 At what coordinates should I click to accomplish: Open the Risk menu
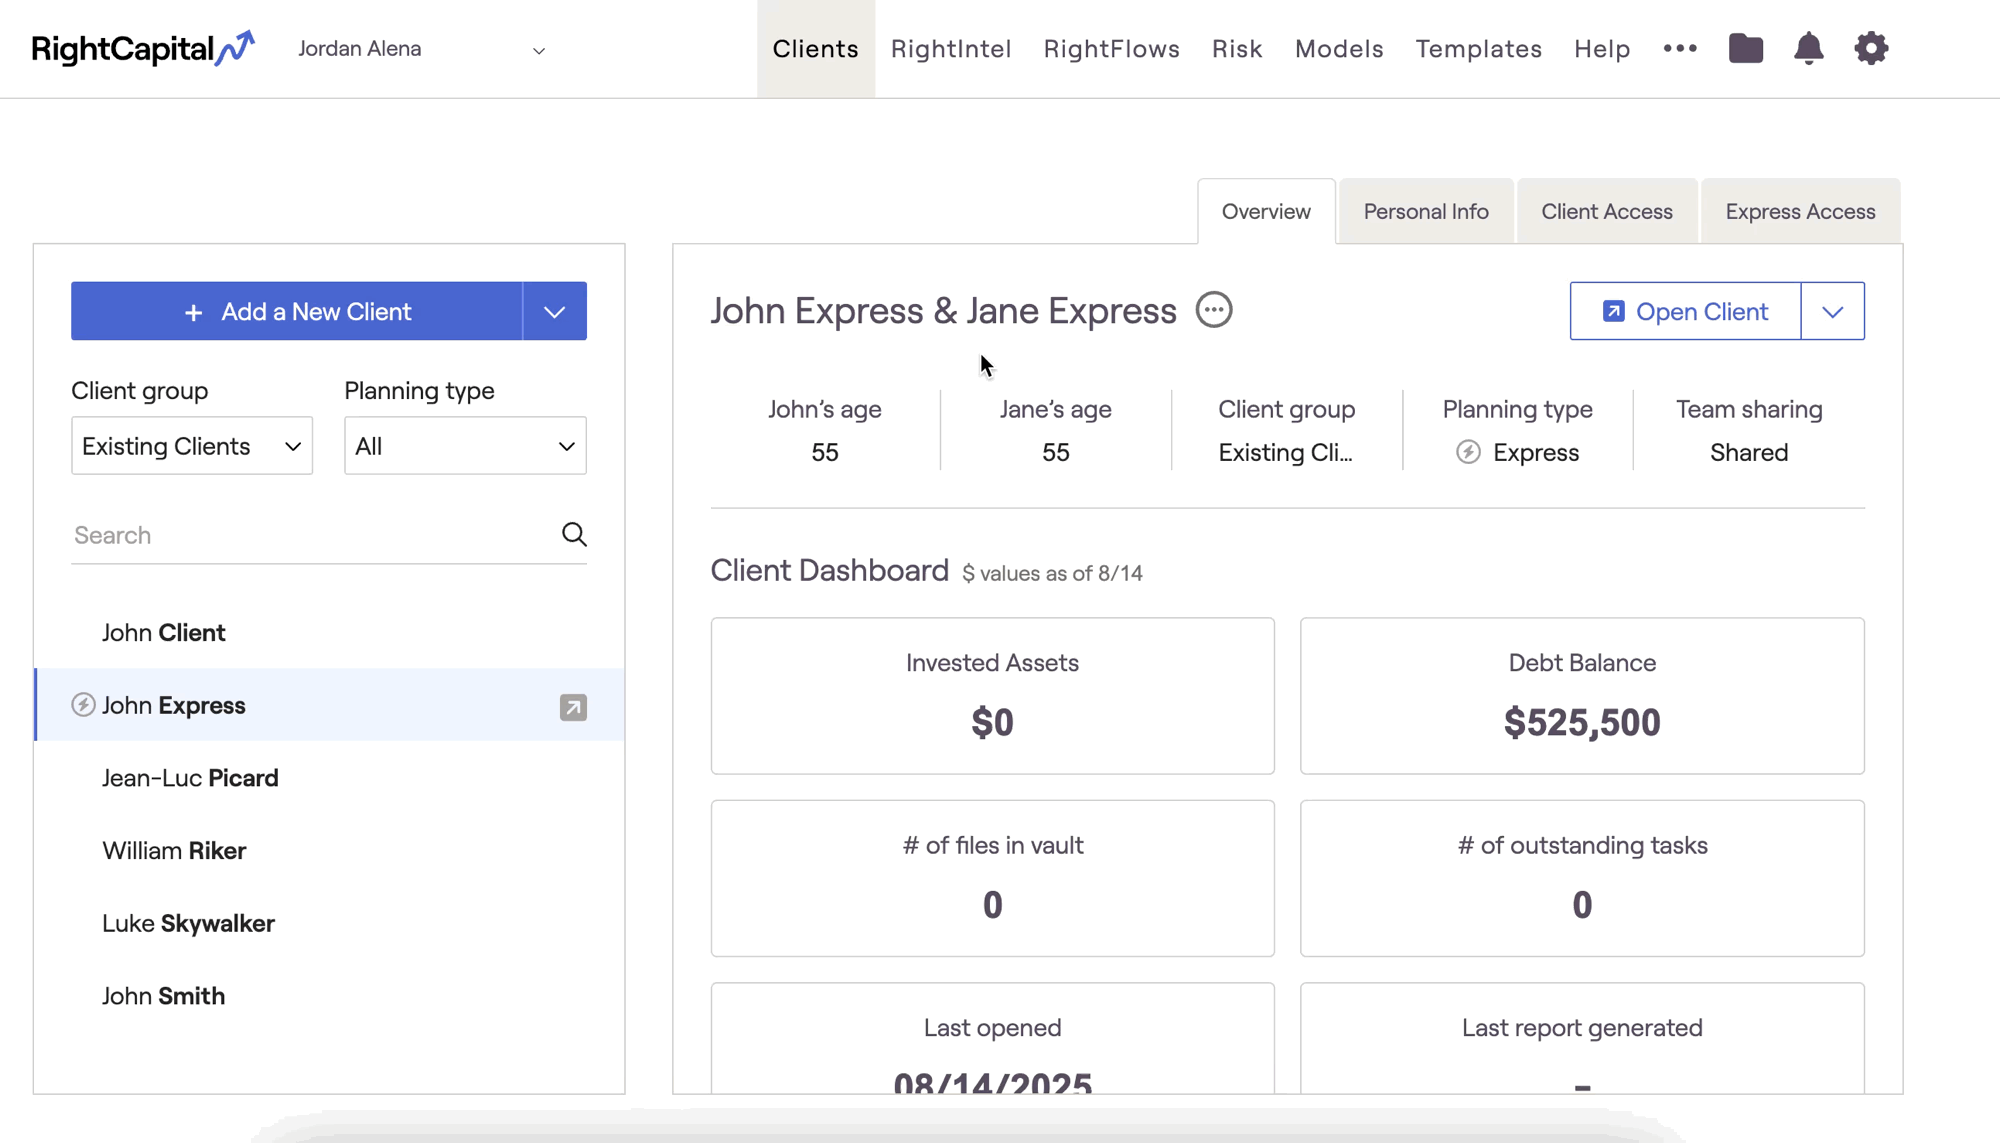1237,48
